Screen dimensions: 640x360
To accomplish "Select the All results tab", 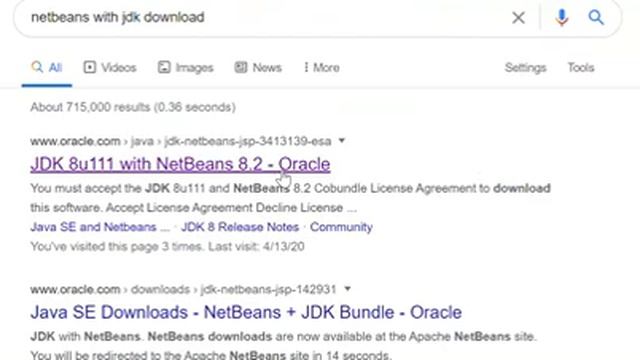I will (47, 67).
